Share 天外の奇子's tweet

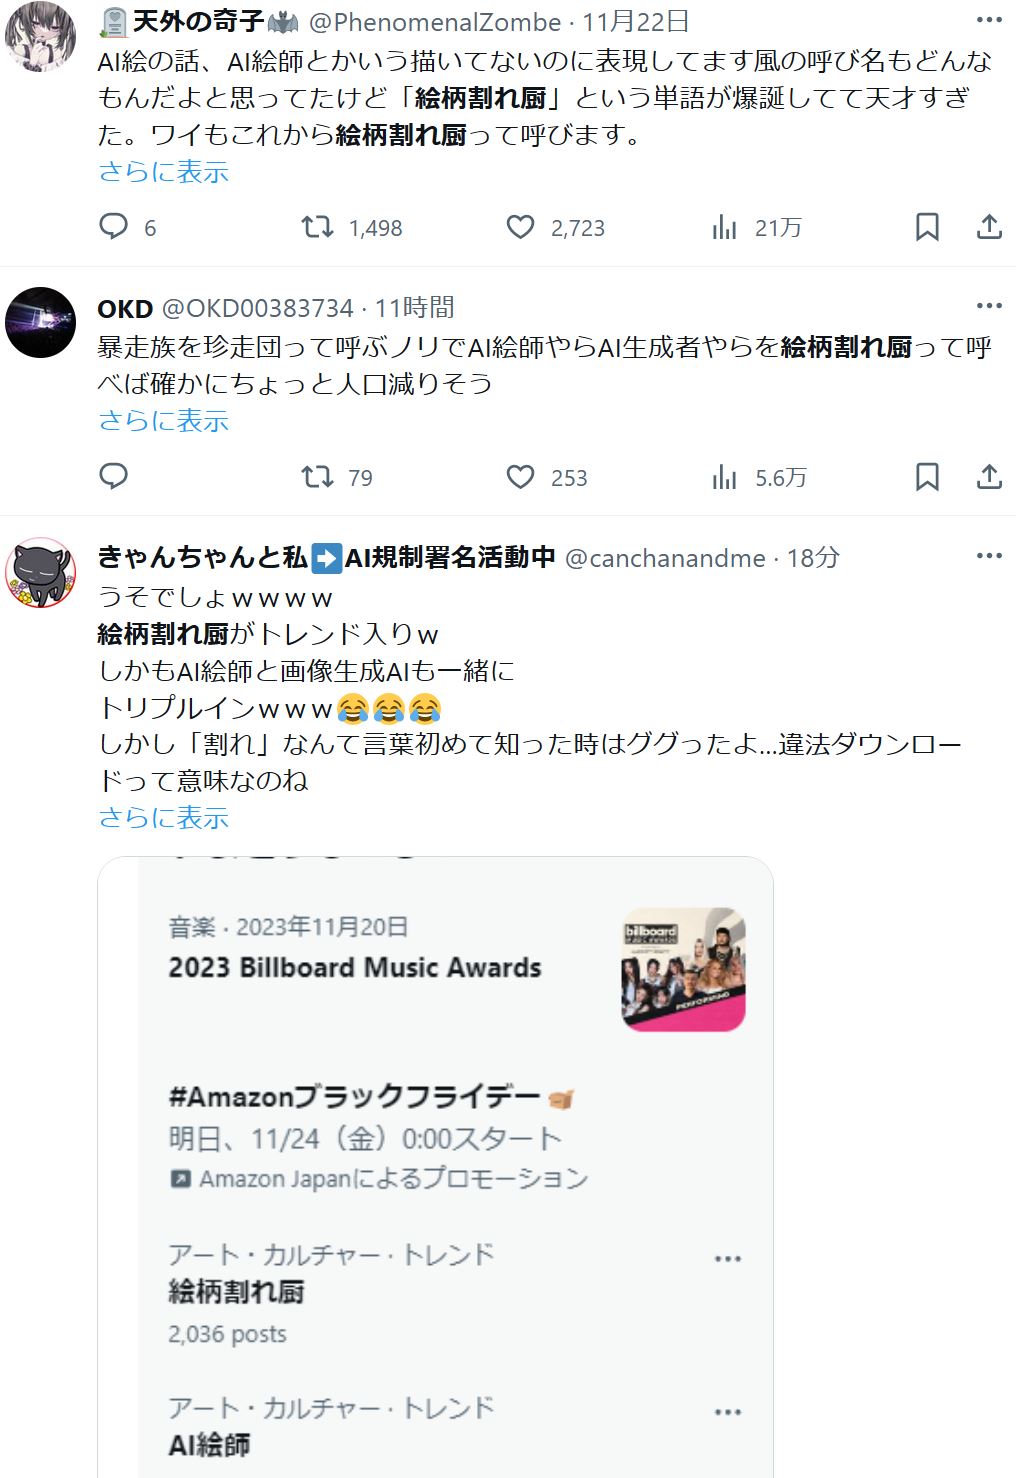click(x=989, y=227)
